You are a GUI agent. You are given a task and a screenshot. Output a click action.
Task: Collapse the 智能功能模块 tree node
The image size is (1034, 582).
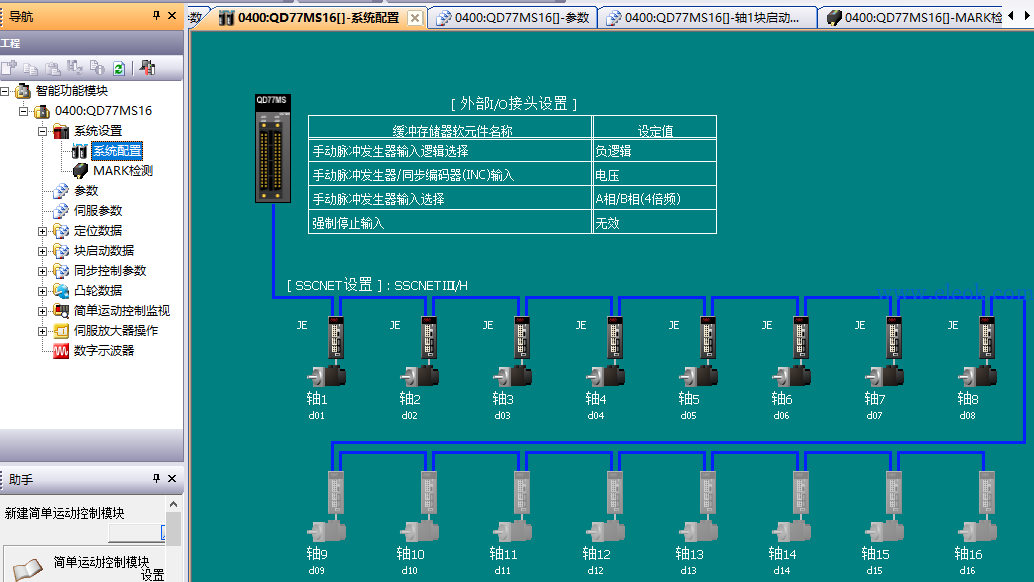tap(5, 91)
